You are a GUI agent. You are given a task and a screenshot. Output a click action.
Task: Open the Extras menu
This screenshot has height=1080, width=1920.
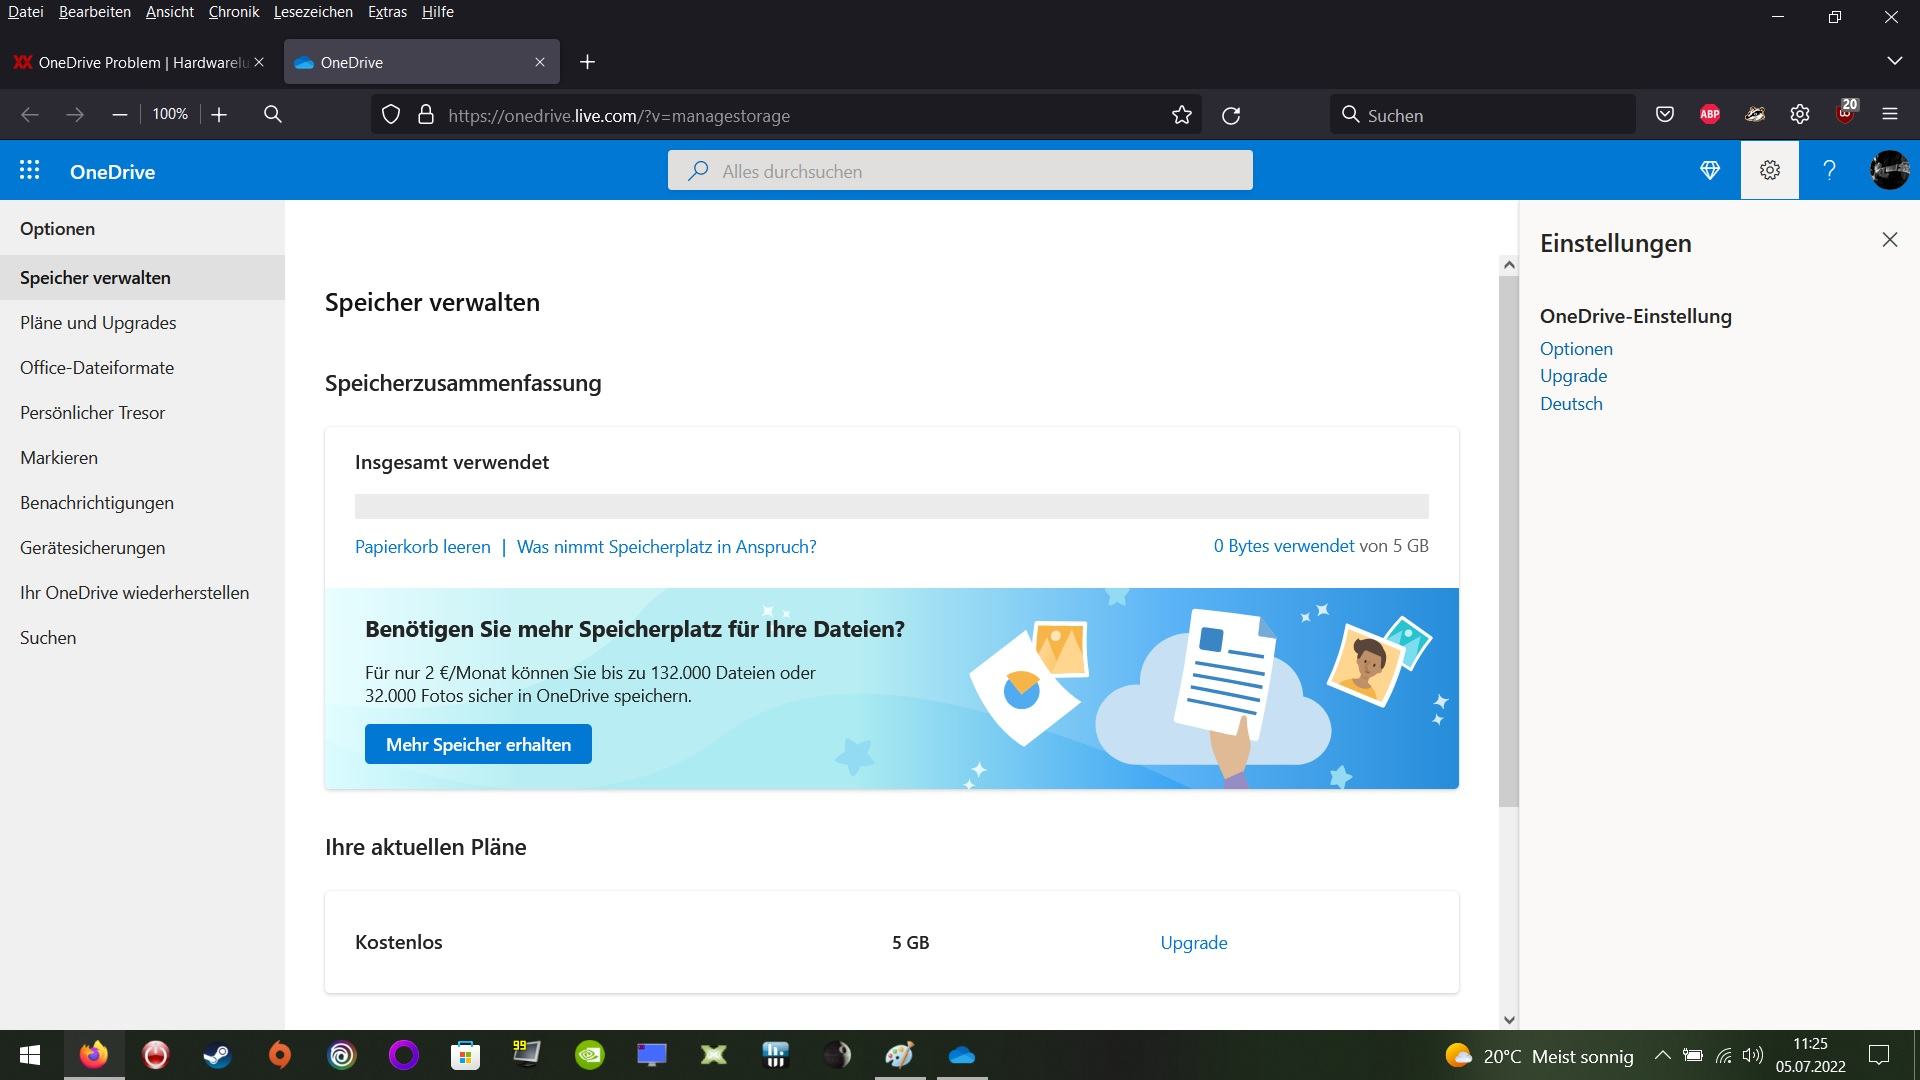[387, 12]
